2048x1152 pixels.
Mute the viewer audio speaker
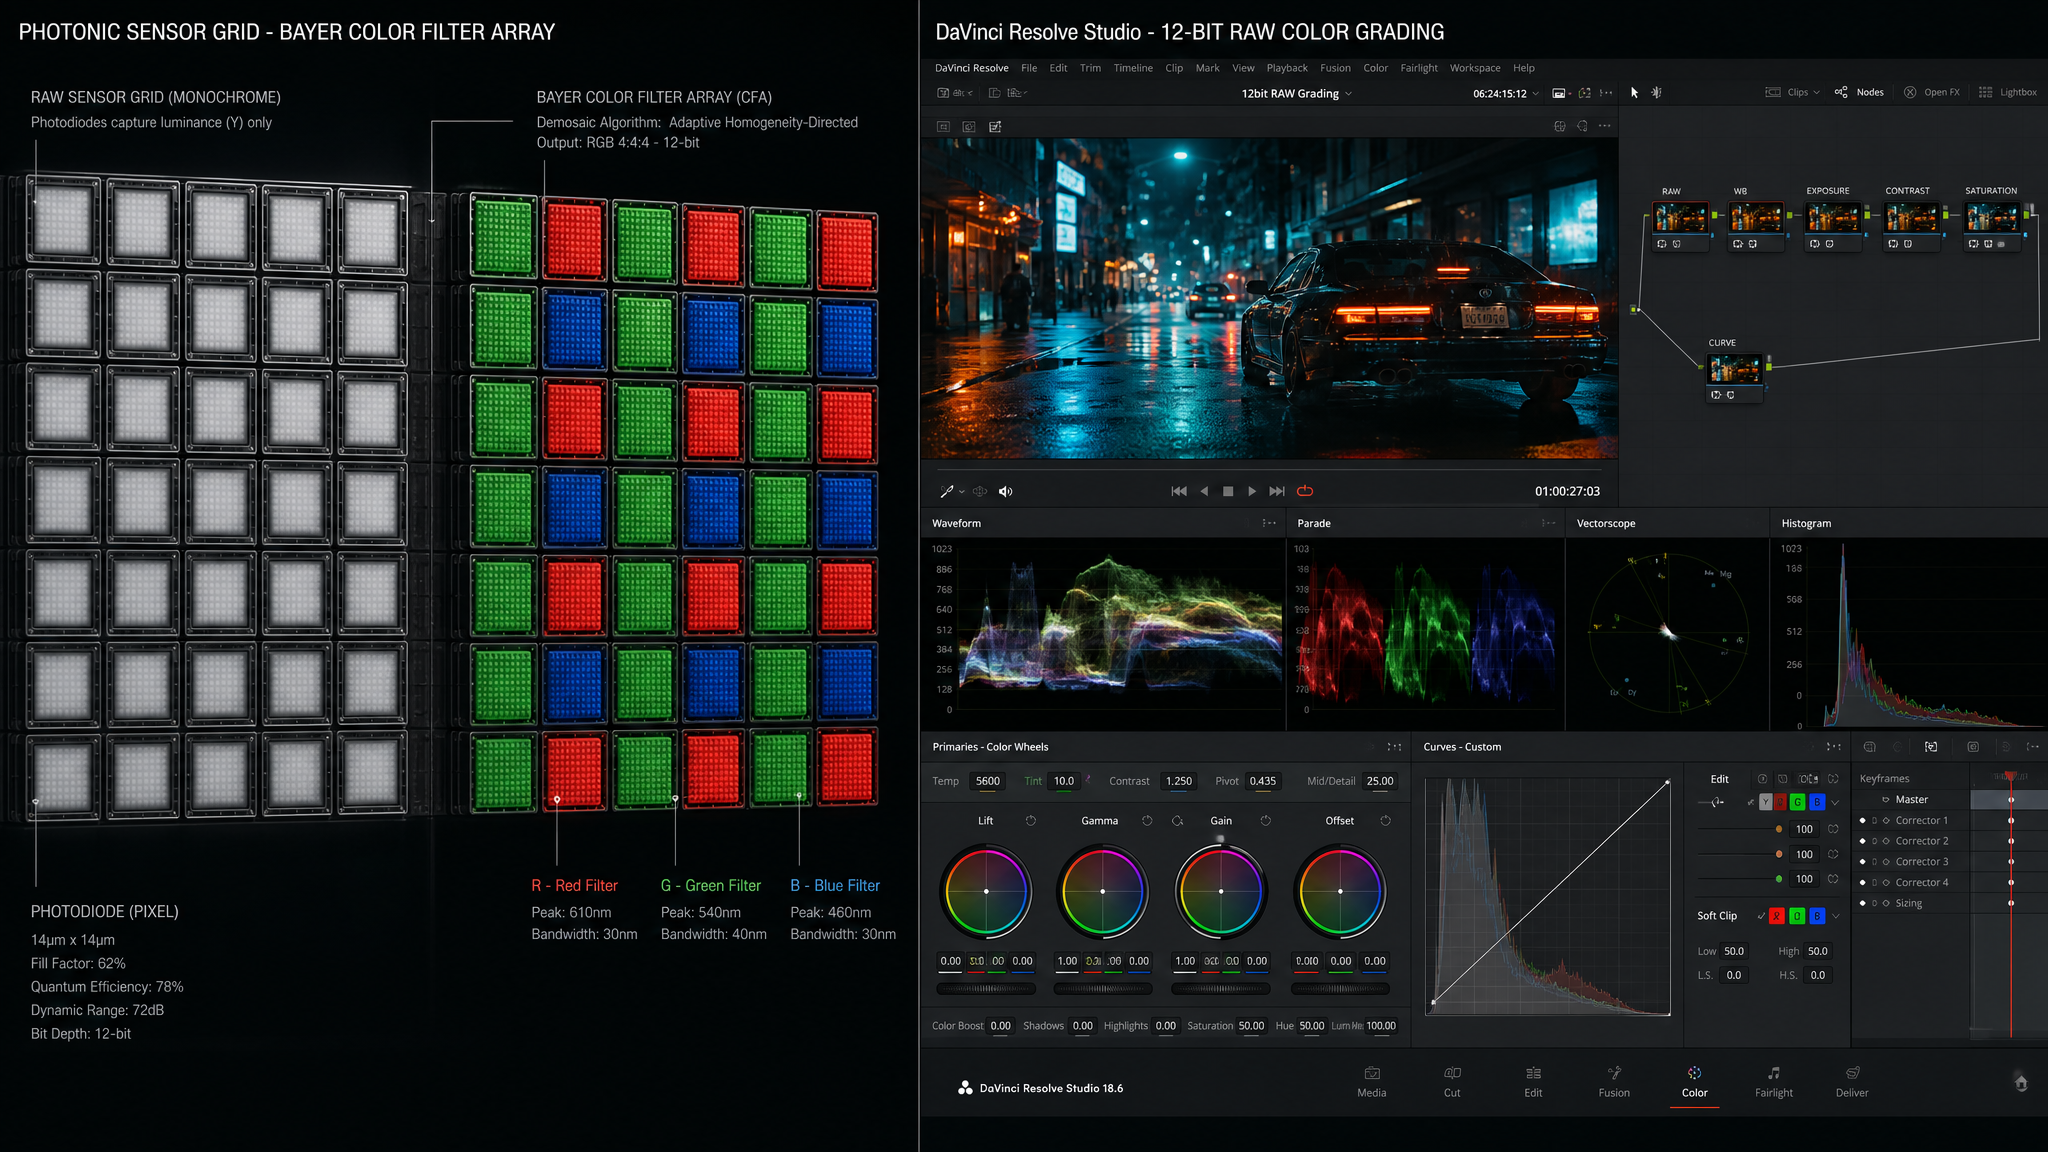click(1005, 491)
